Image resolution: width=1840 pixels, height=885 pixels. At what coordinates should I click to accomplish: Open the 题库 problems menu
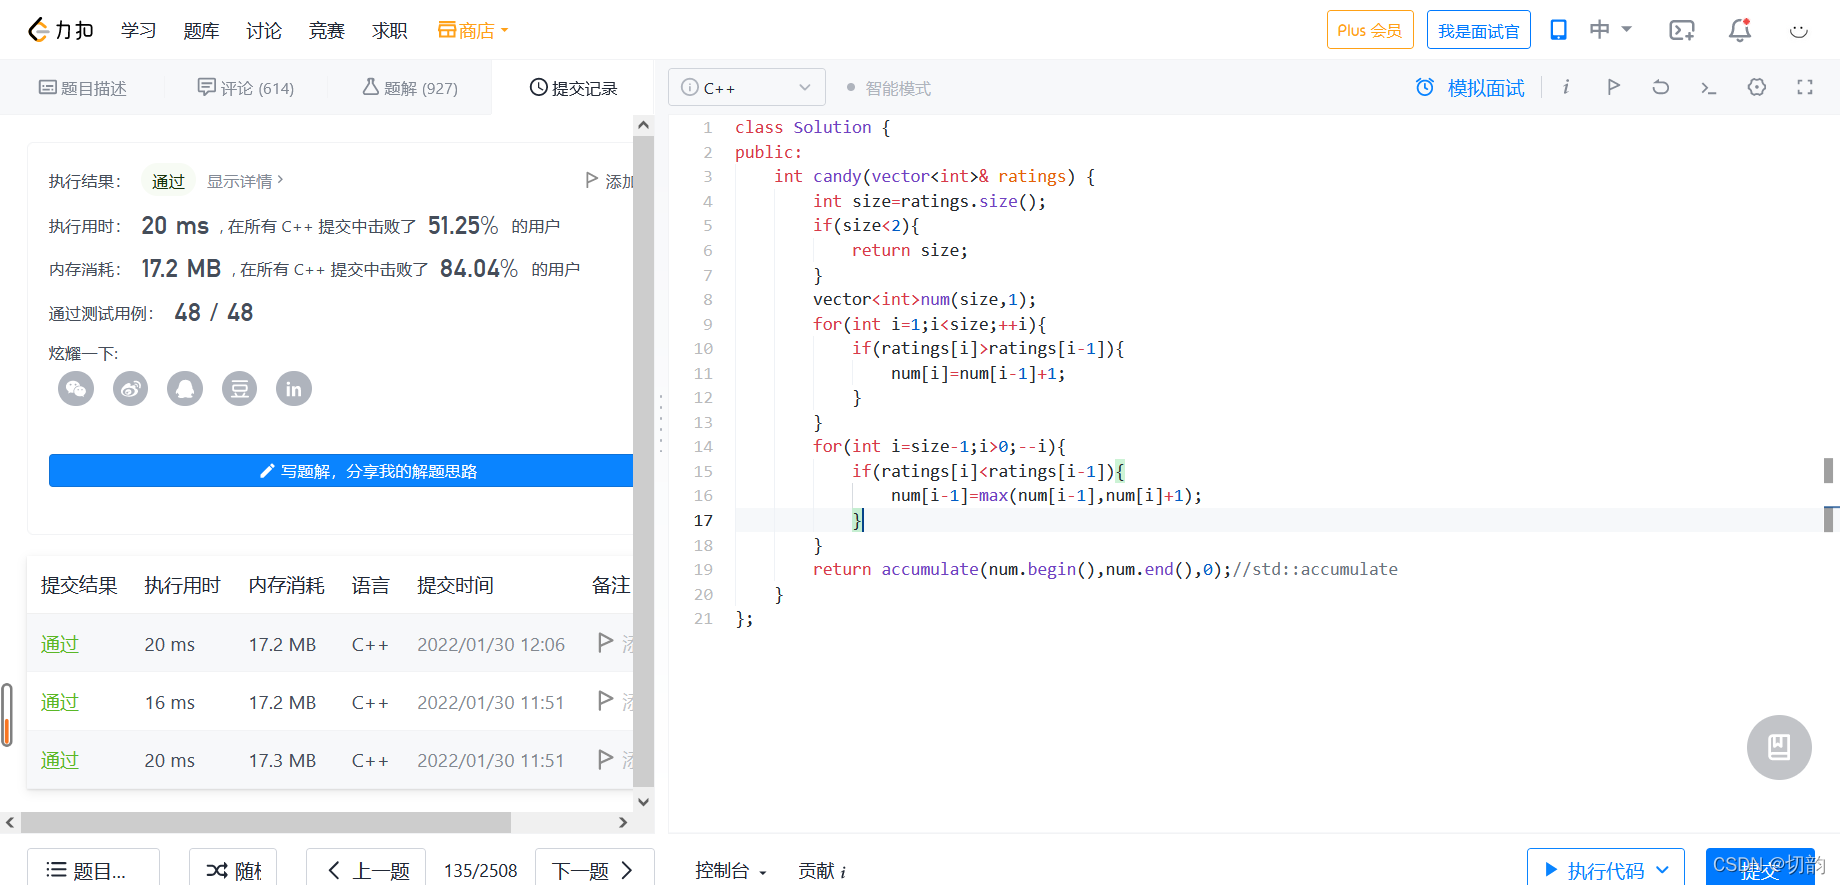[201, 30]
